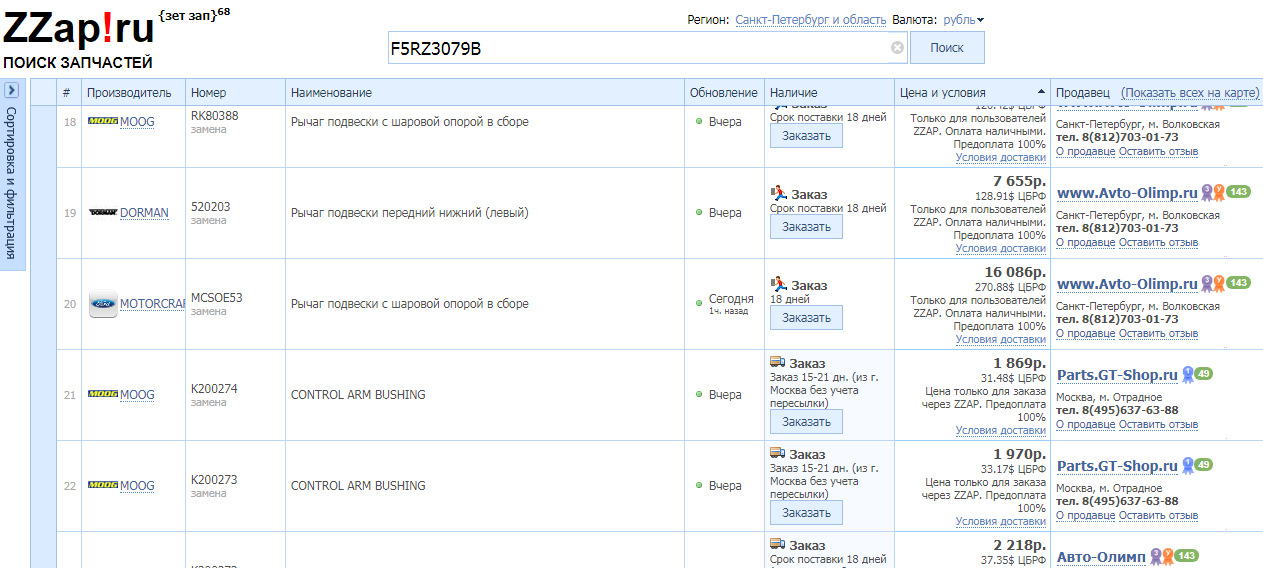The image size is (1263, 568).
Task: Click the running courier icon in row 20
Action: (x=779, y=284)
